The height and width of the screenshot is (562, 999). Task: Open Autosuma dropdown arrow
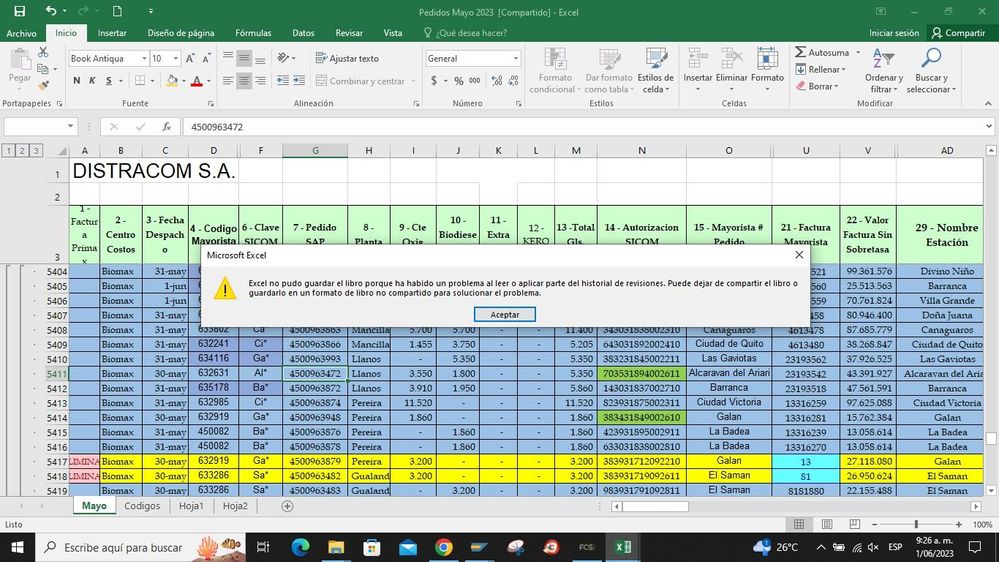[858, 52]
